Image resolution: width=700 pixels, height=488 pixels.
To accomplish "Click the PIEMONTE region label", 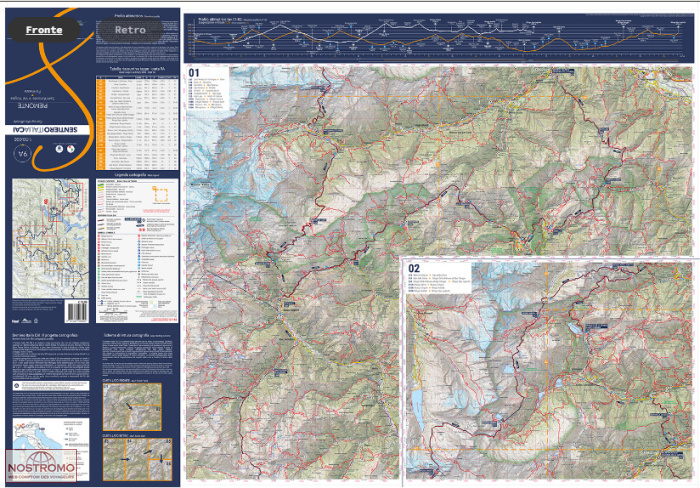I will 33,106.
